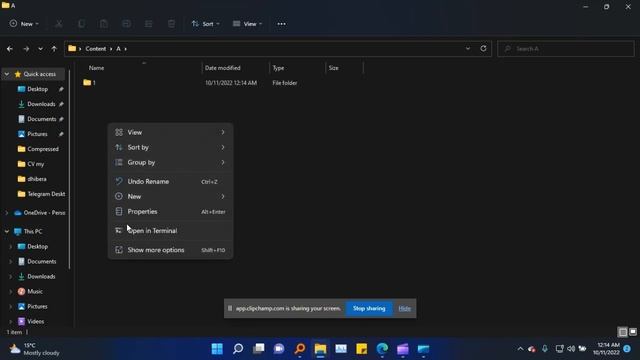Open Task View on the taskbar
The height and width of the screenshot is (360, 640).
259,349
